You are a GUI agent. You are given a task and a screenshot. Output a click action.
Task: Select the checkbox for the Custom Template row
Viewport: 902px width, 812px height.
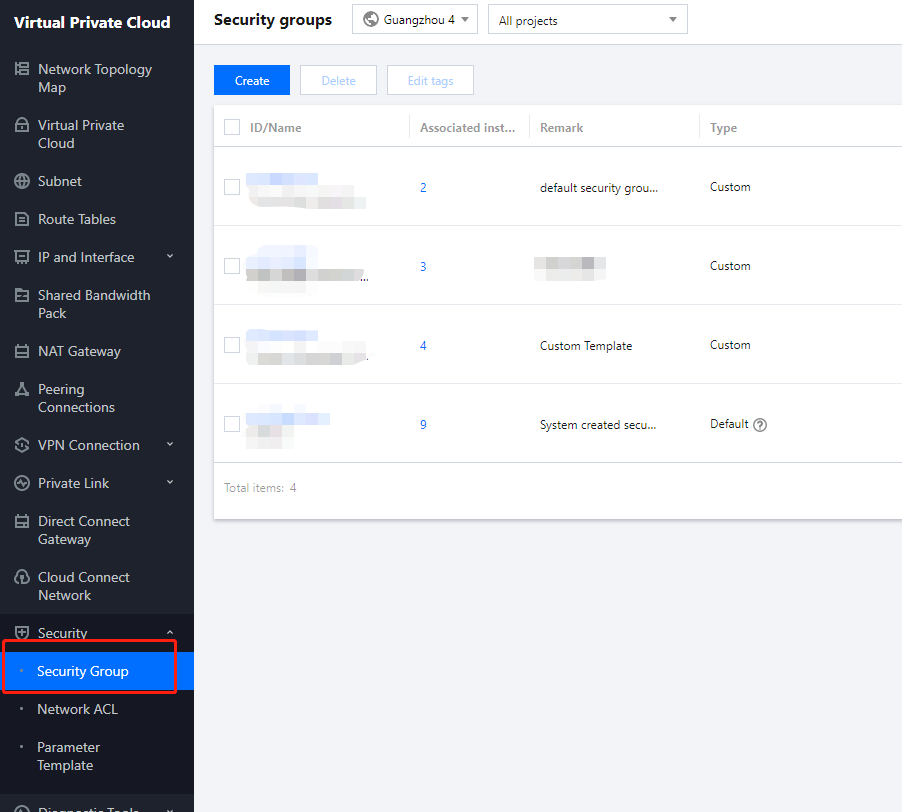[232, 345]
